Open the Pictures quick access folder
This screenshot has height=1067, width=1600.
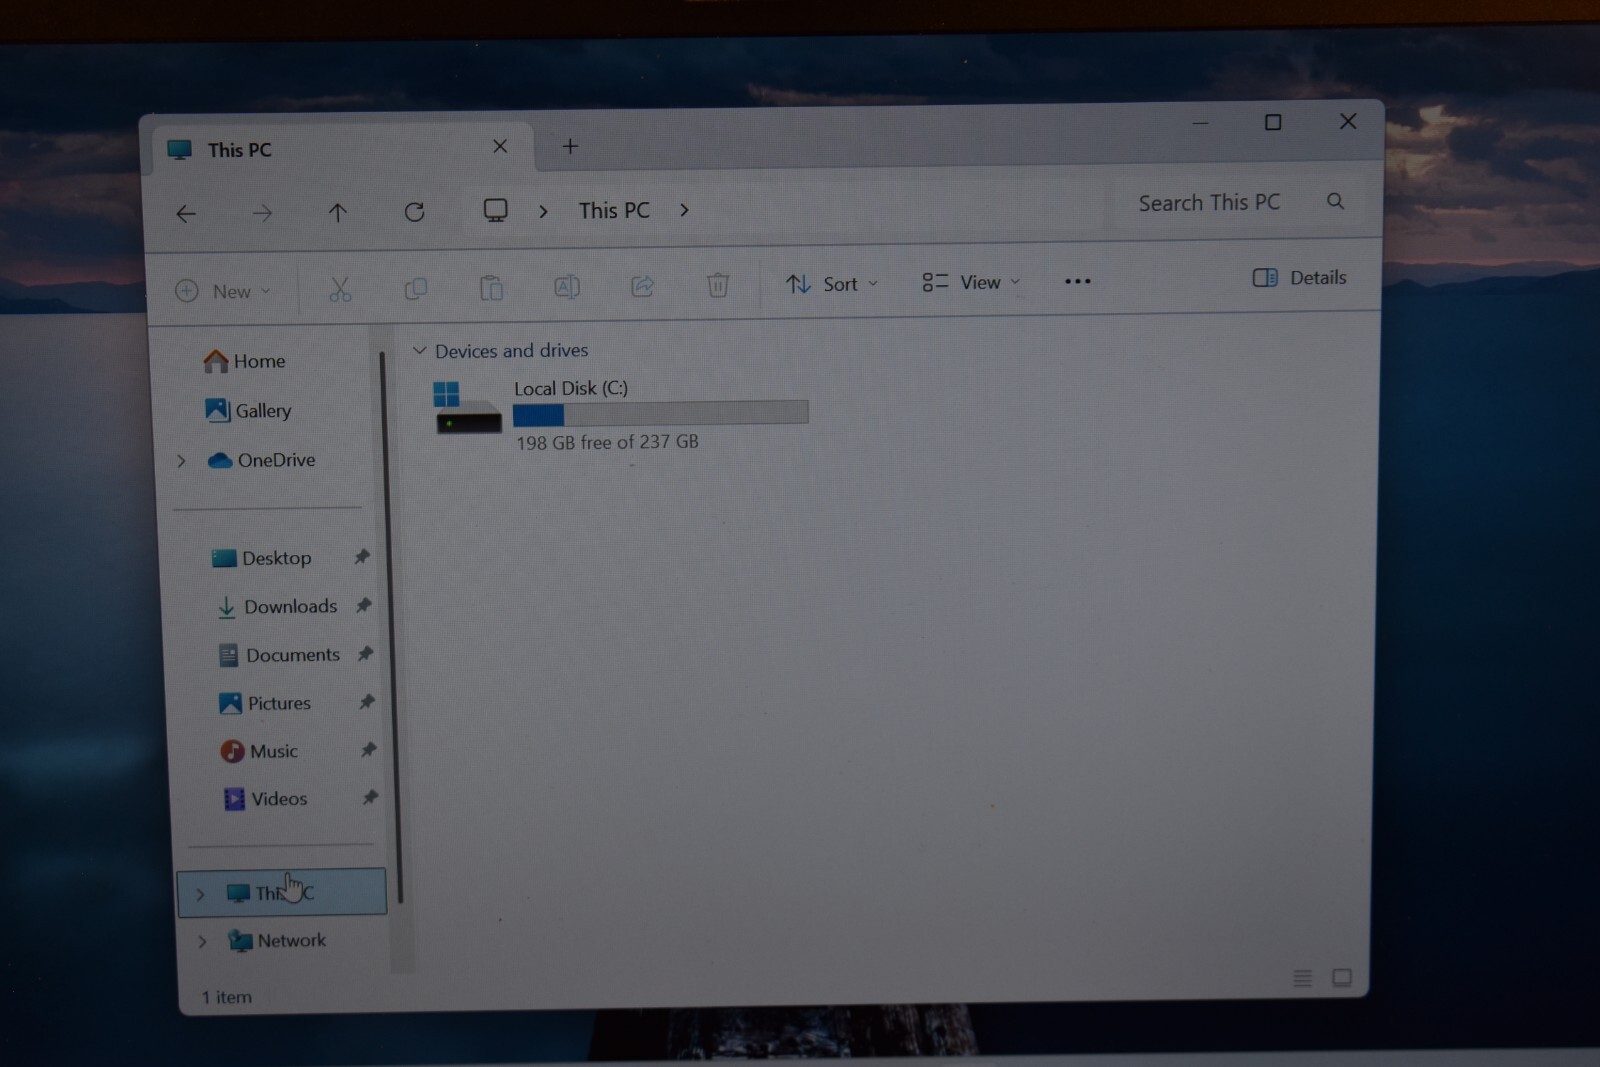click(265, 703)
